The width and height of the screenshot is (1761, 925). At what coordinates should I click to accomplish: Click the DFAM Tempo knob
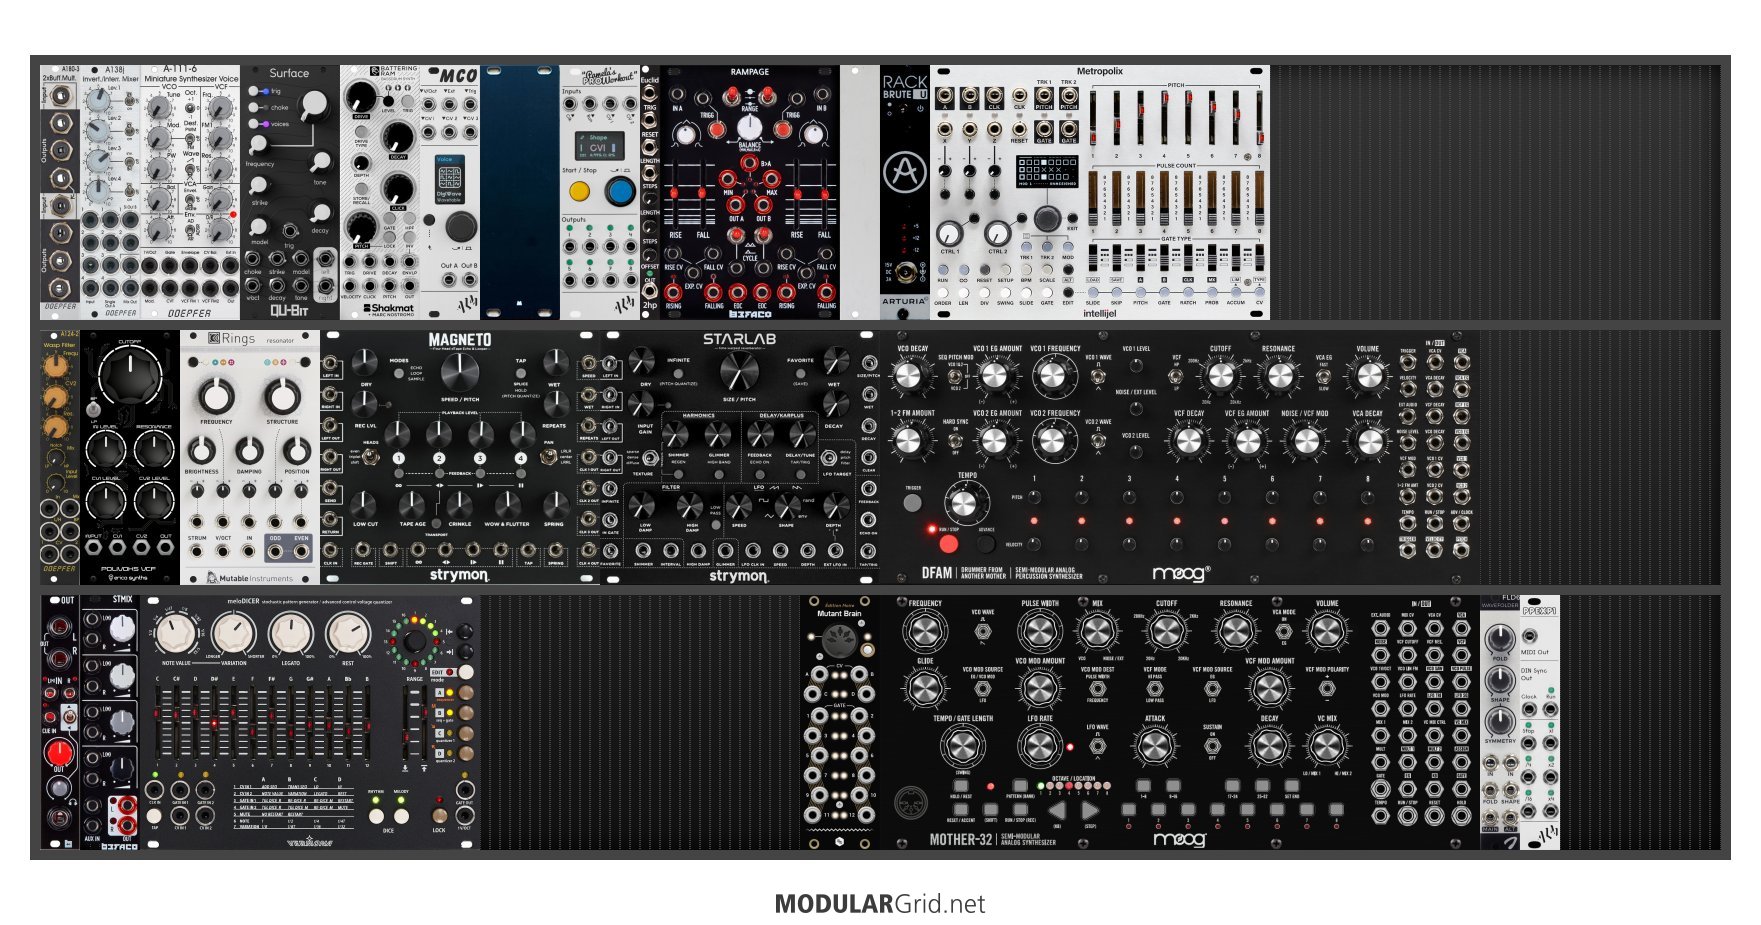[965, 502]
